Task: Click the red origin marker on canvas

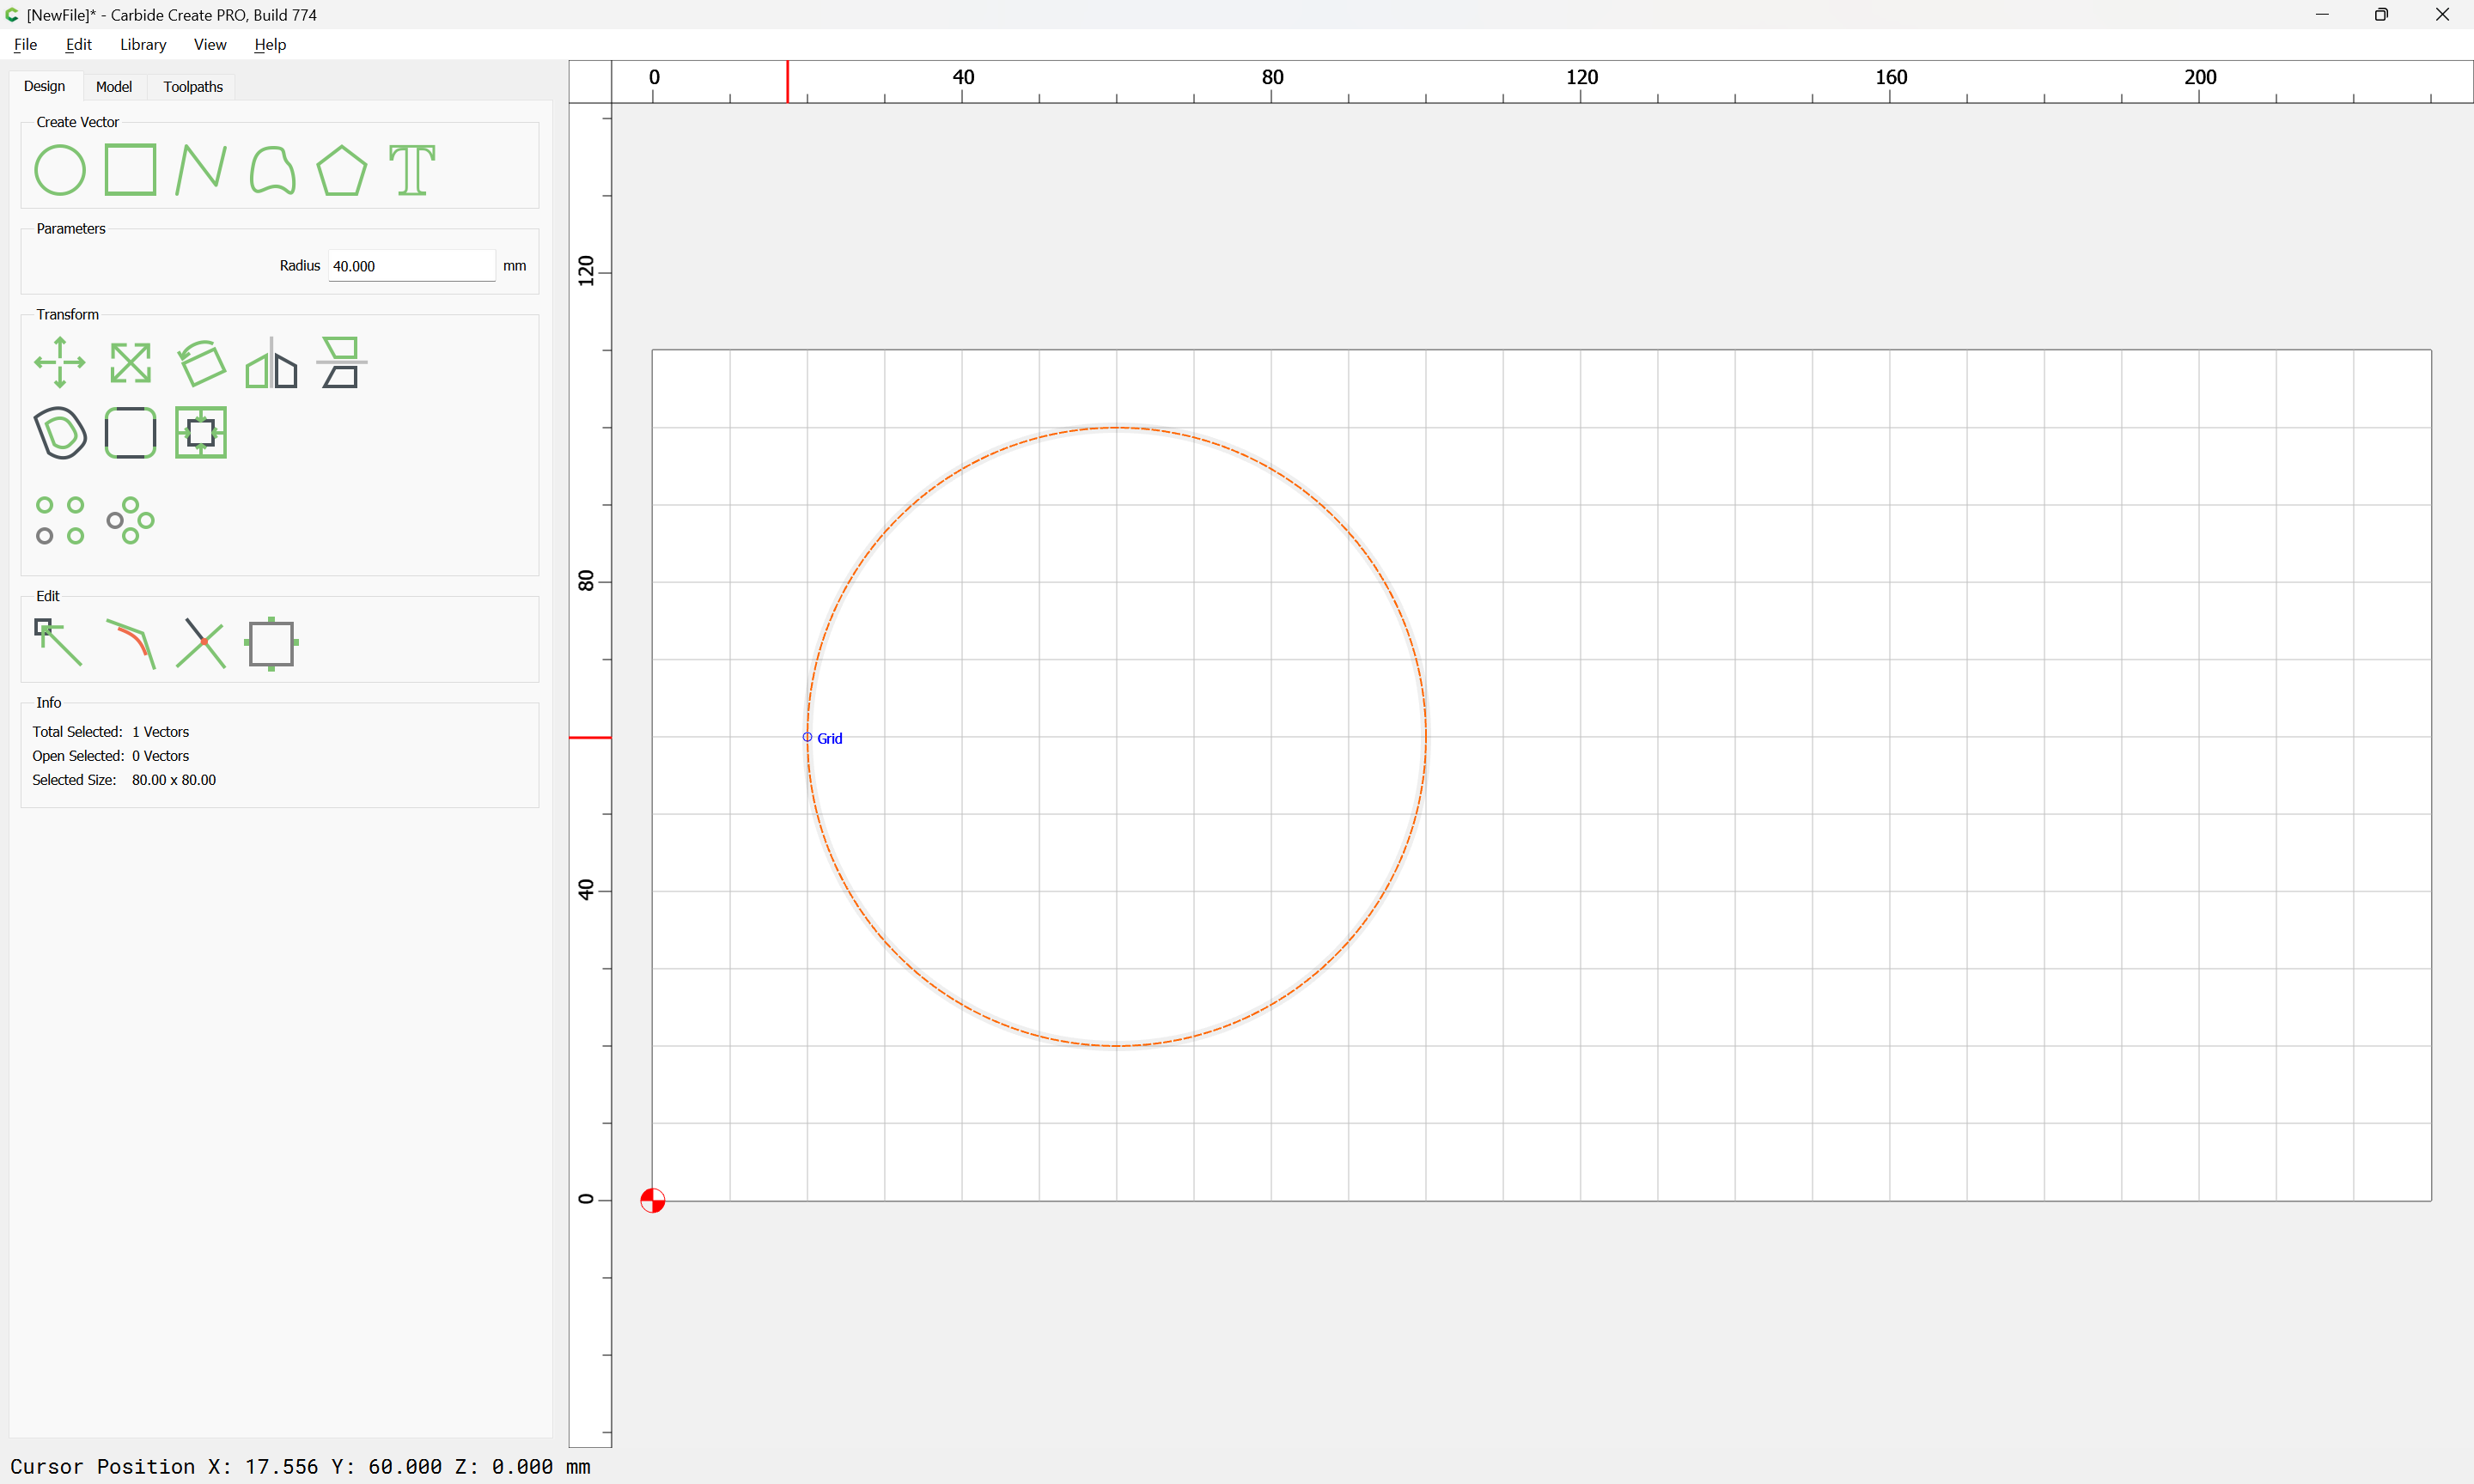Action: (652, 1200)
